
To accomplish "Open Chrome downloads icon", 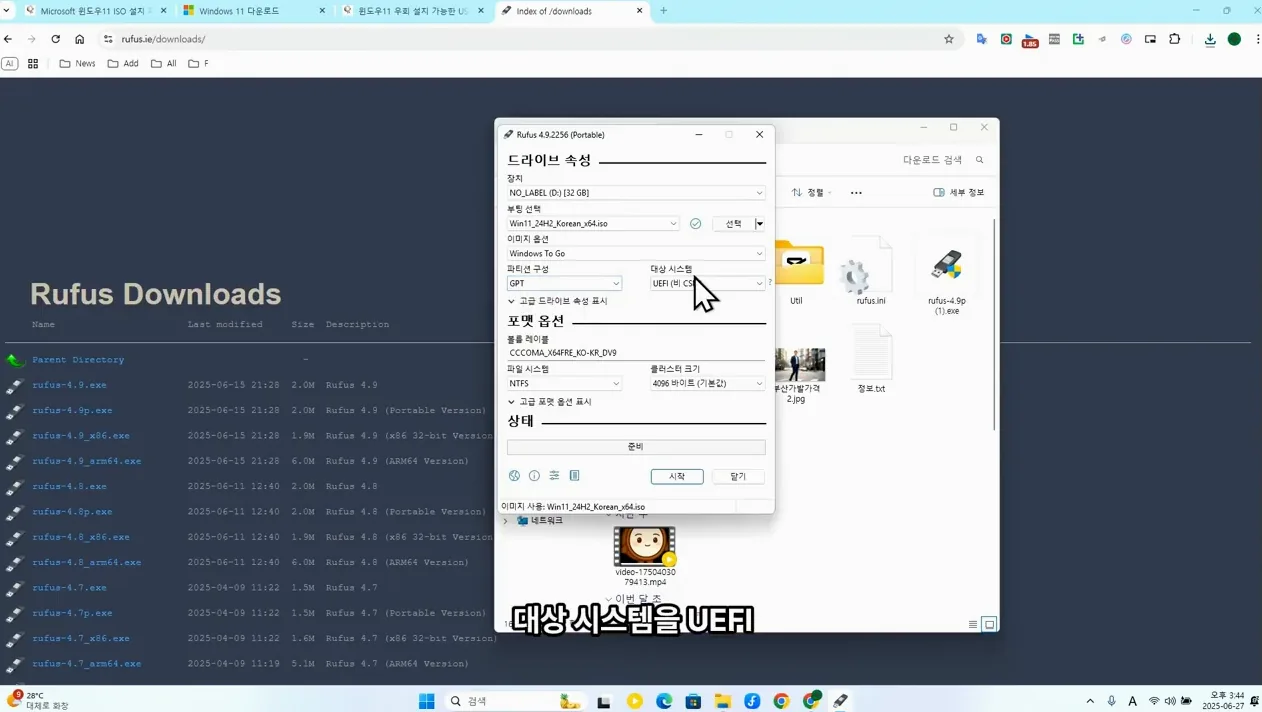I will click(1210, 39).
